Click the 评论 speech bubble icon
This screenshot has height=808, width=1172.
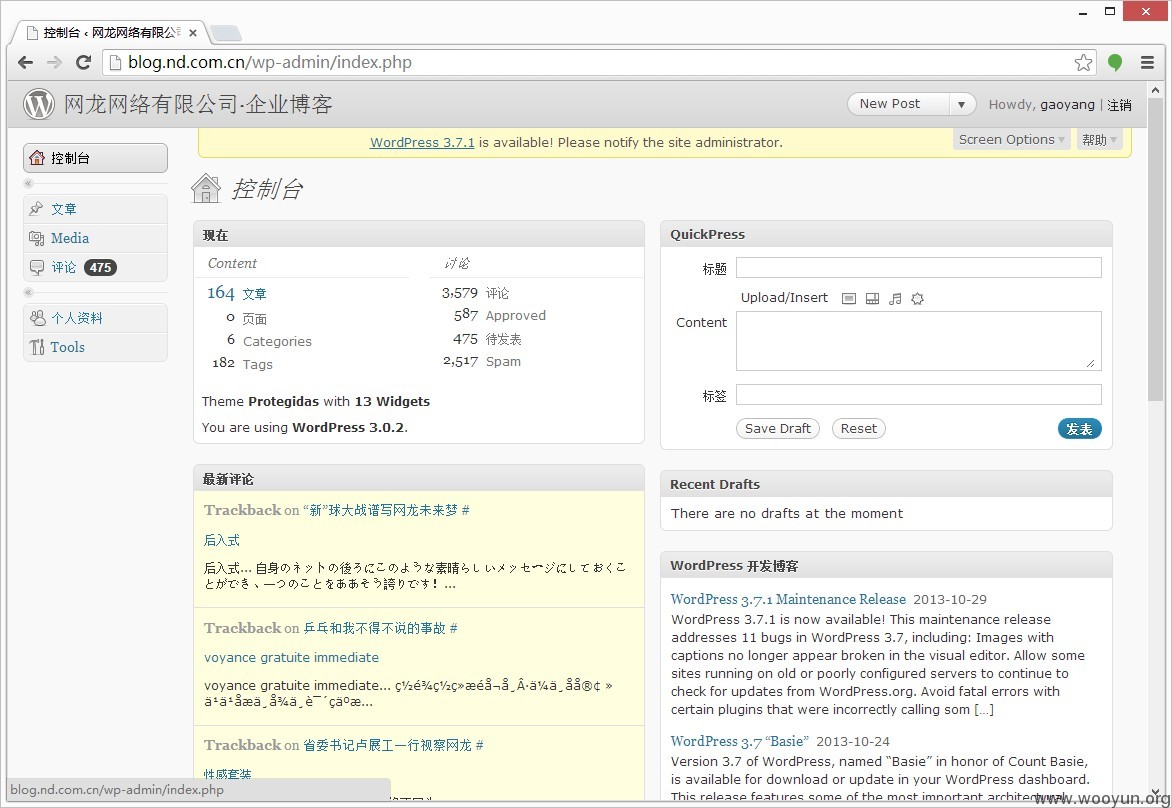(x=37, y=268)
